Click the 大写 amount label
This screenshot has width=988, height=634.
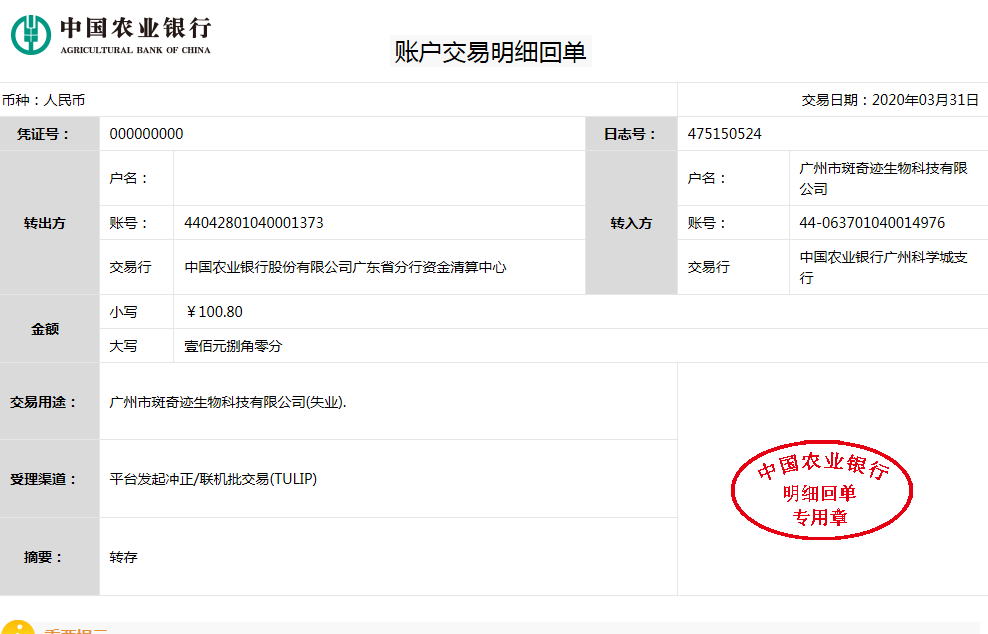click(124, 346)
